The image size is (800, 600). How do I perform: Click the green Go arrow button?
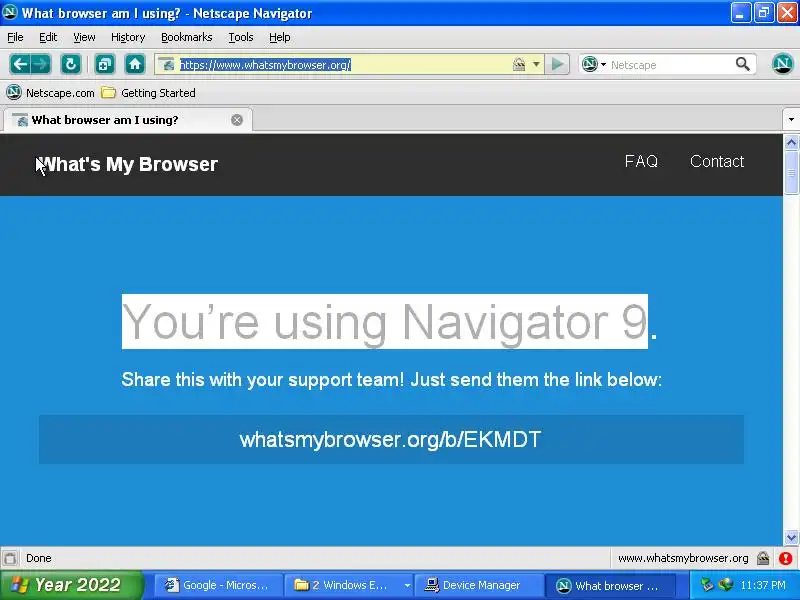(x=557, y=64)
